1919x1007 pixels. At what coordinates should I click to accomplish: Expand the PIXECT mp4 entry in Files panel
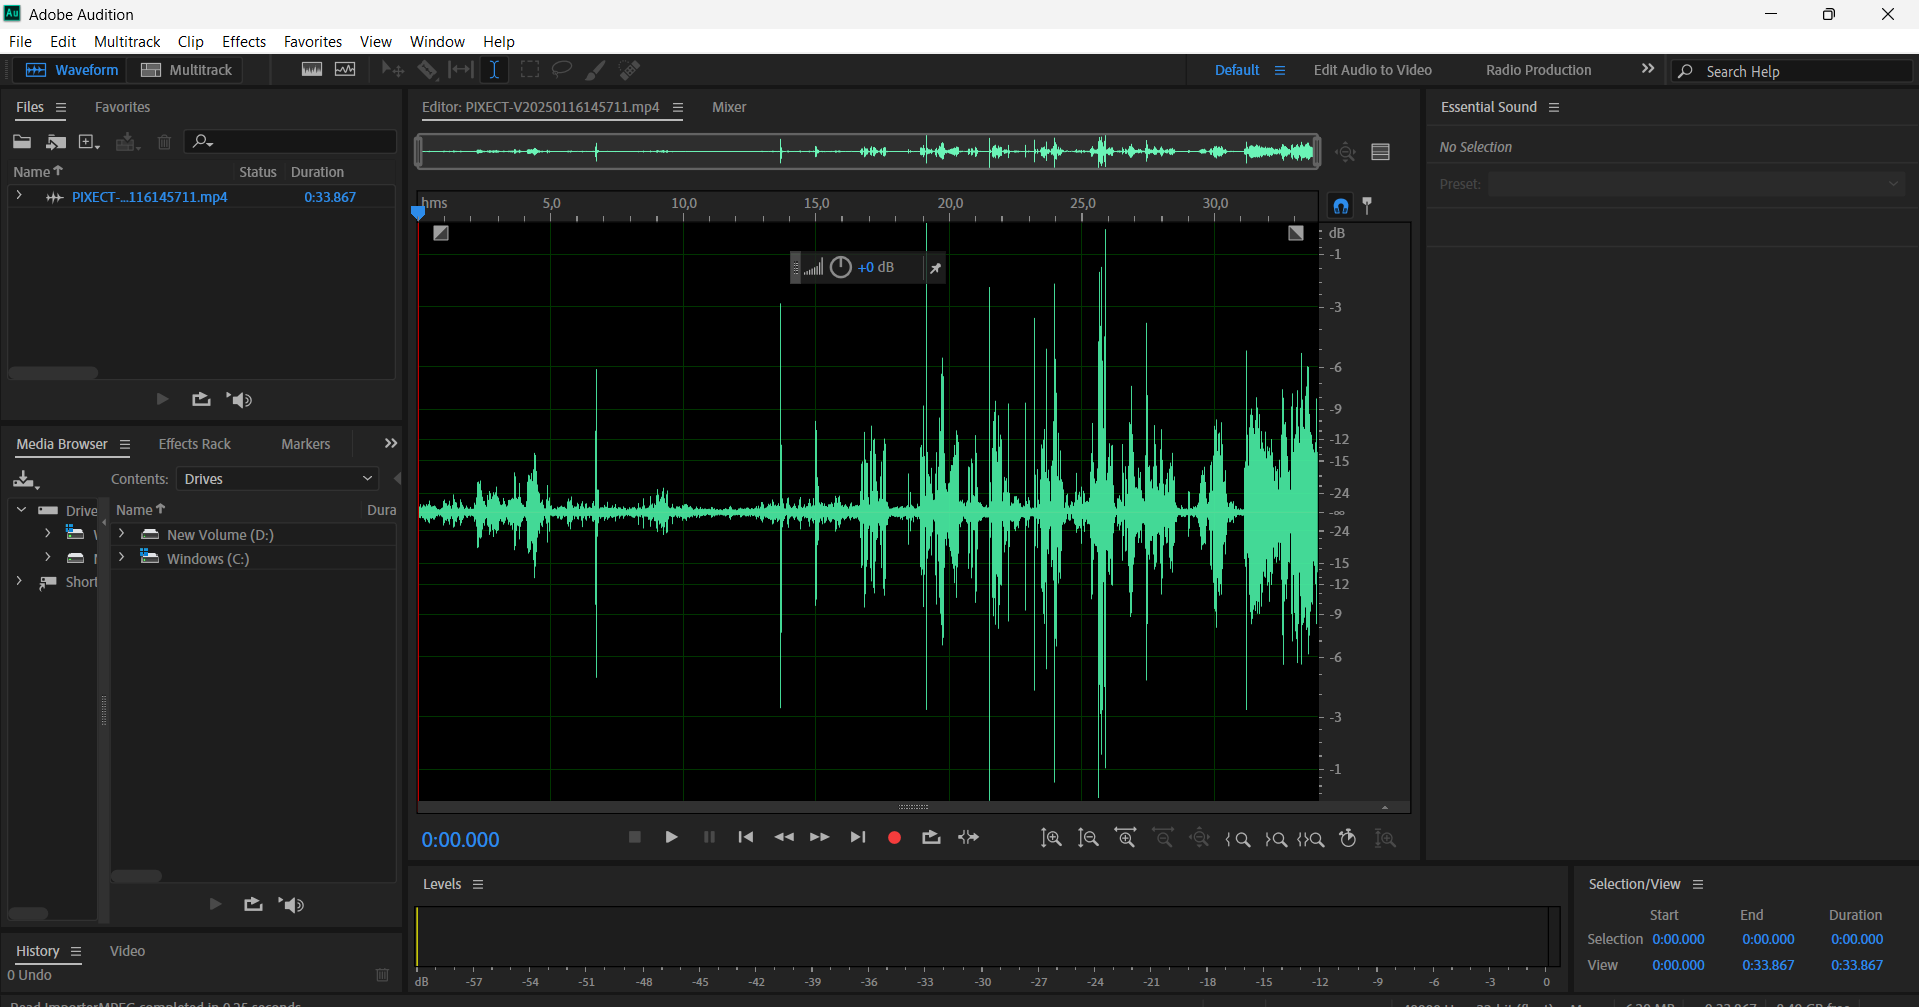(19, 196)
